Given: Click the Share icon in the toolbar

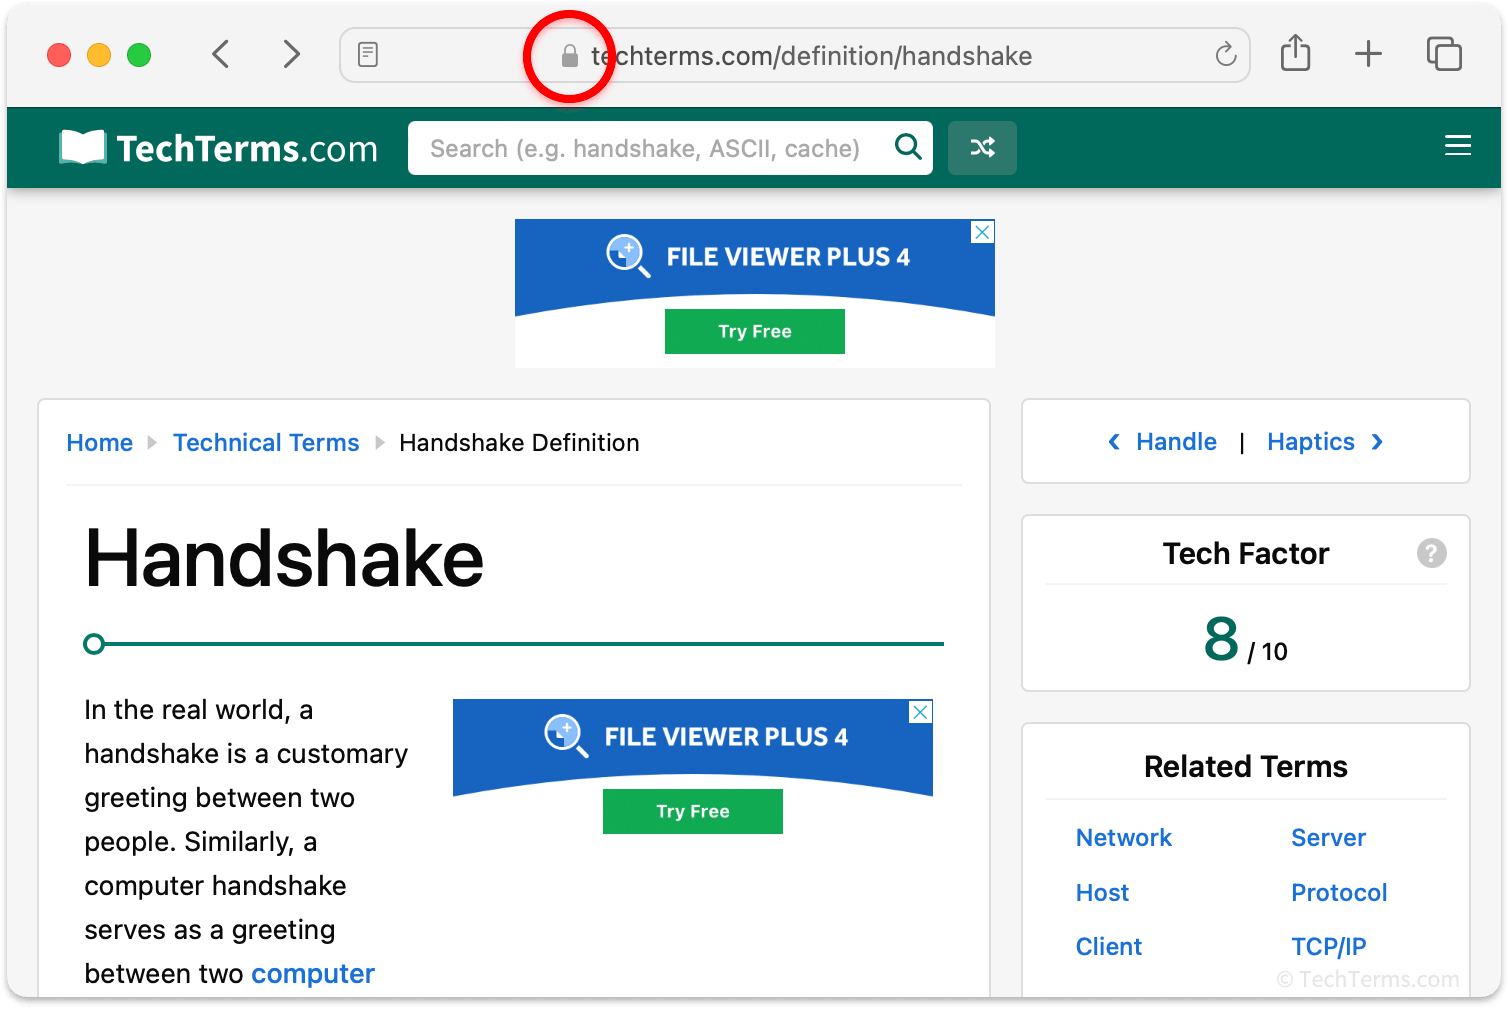Looking at the screenshot, I should [1296, 54].
